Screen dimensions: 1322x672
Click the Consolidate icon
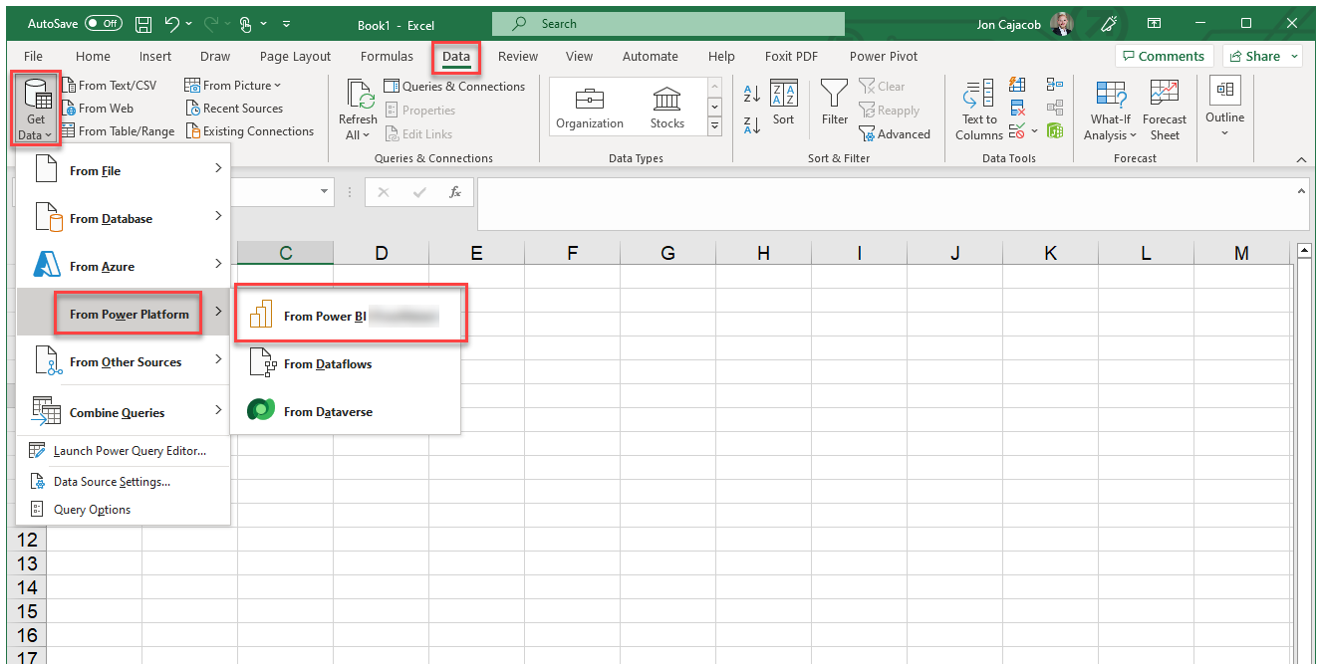pos(1054,86)
